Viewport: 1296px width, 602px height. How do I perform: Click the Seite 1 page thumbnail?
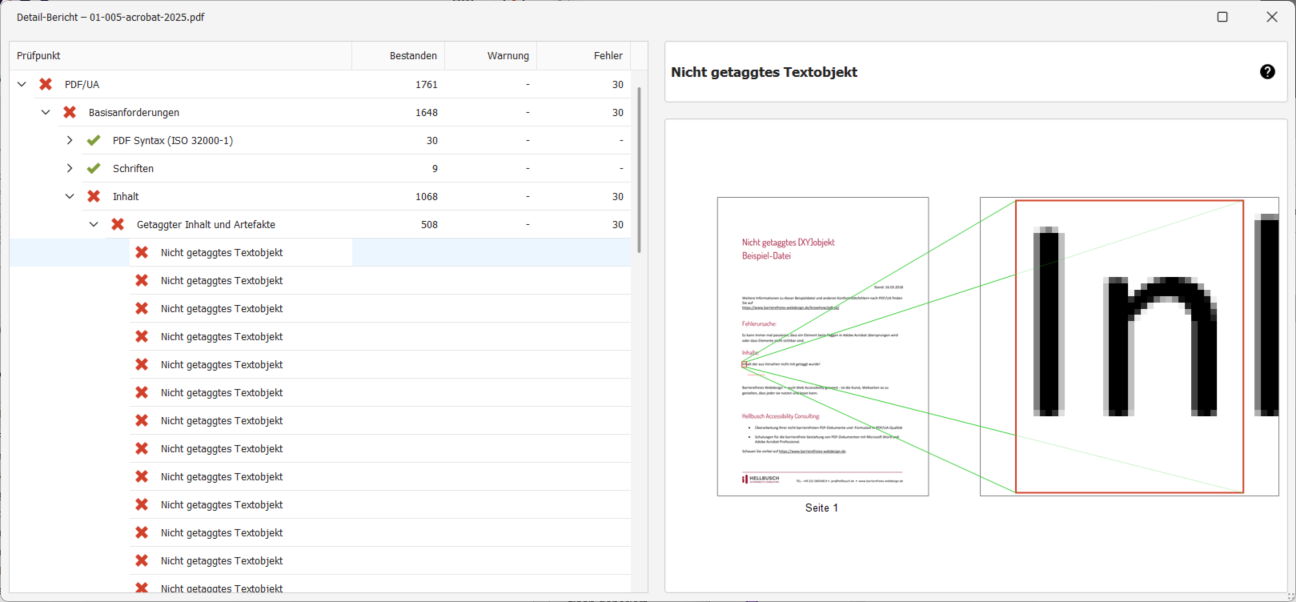pyautogui.click(x=822, y=346)
